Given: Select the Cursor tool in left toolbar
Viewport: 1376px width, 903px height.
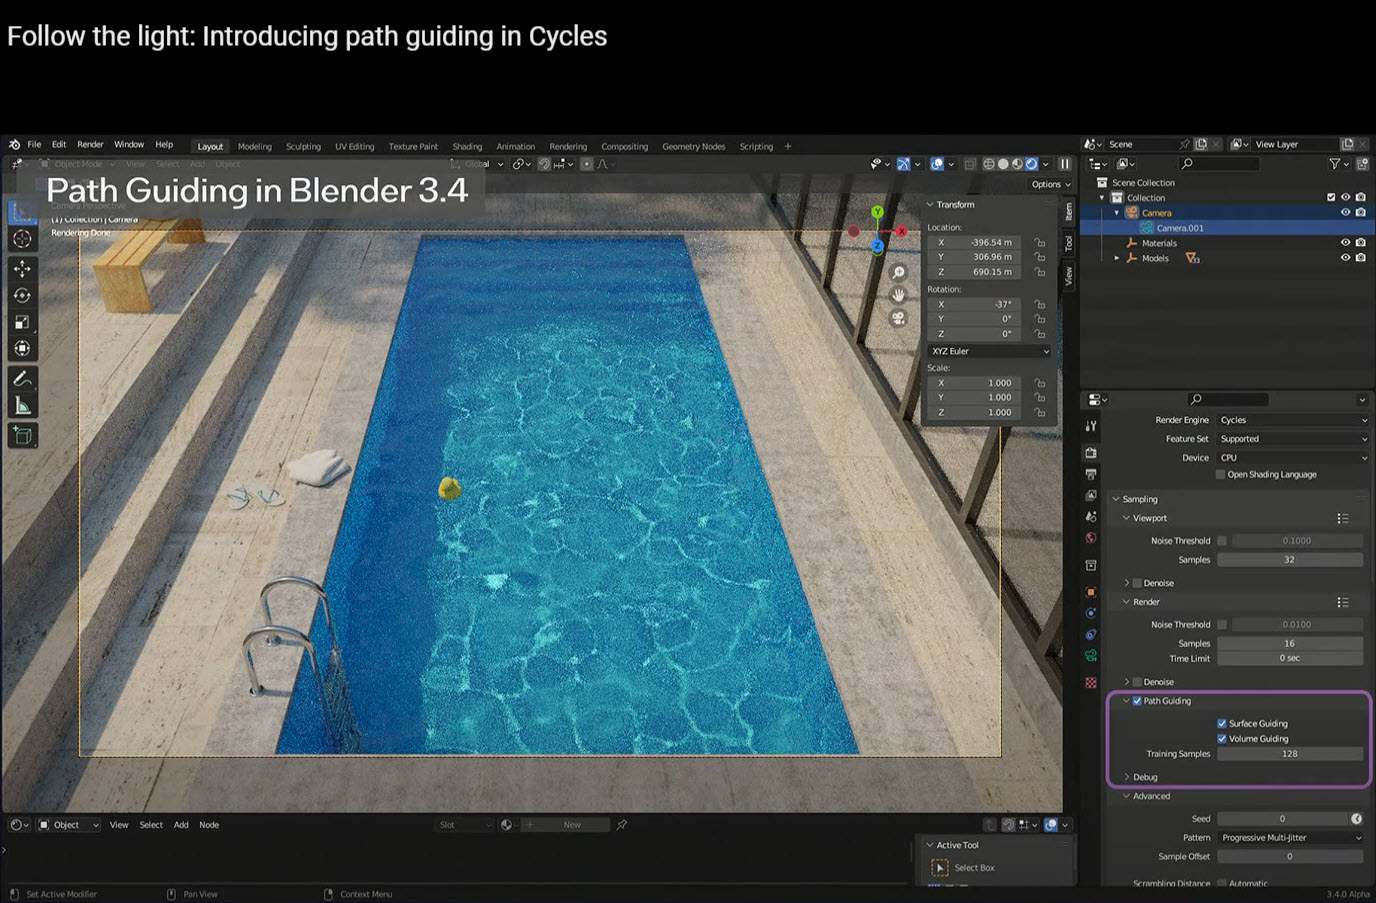Looking at the screenshot, I should [x=22, y=239].
